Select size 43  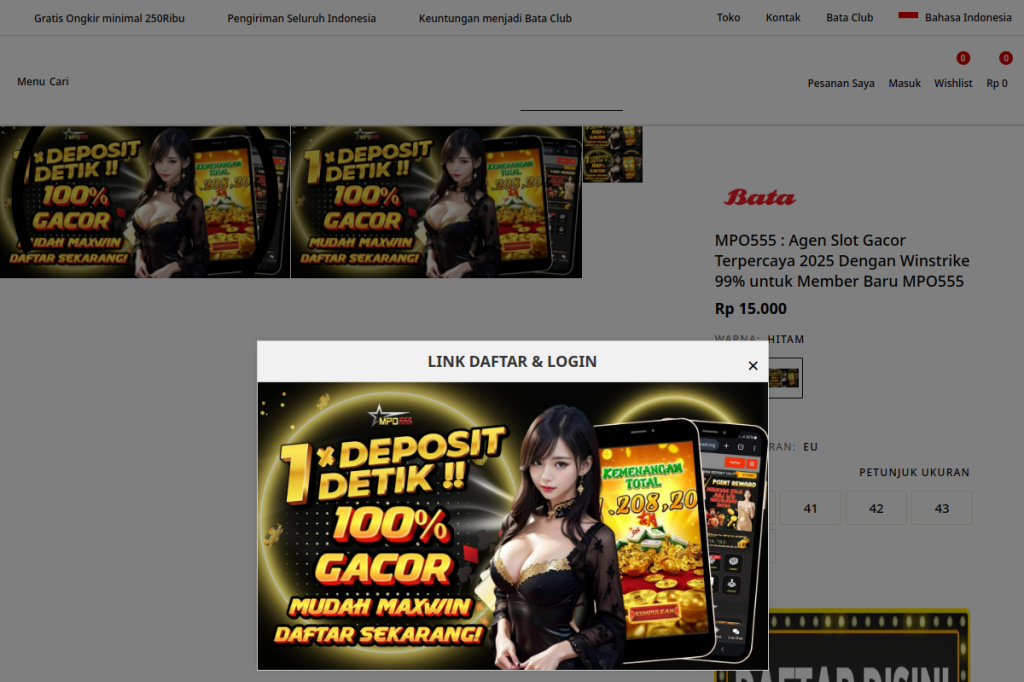tap(941, 508)
